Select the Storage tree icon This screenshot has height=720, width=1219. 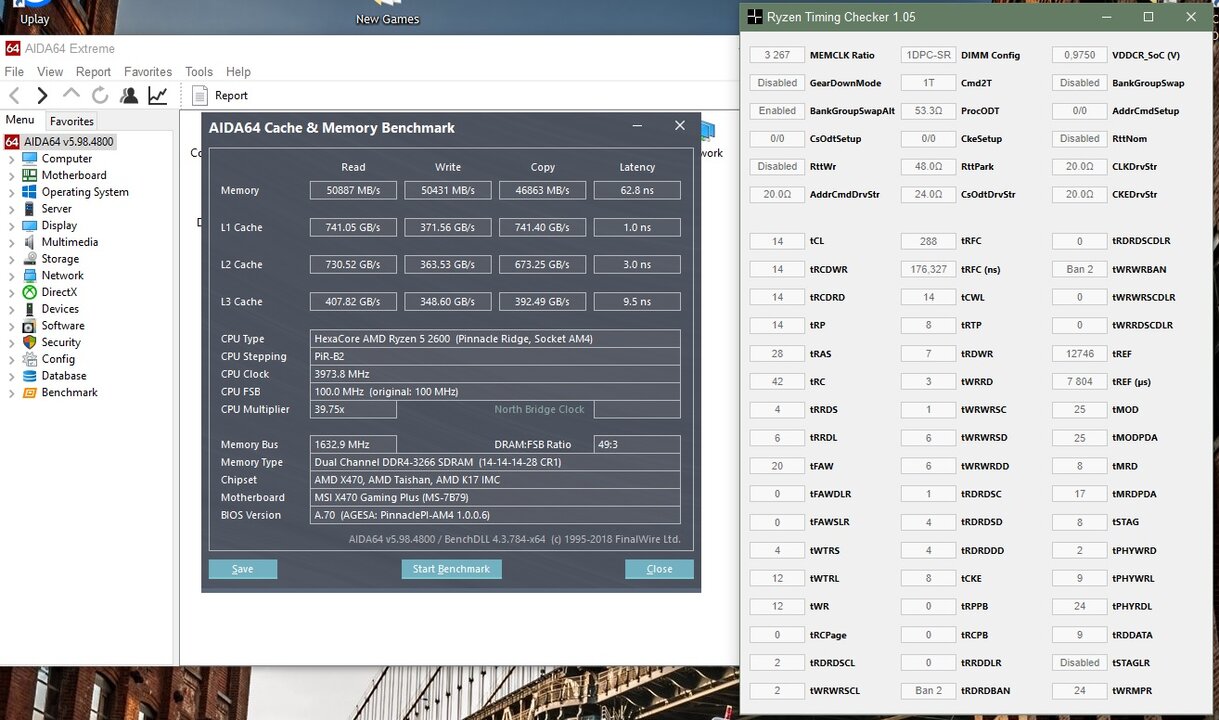pyautogui.click(x=29, y=259)
